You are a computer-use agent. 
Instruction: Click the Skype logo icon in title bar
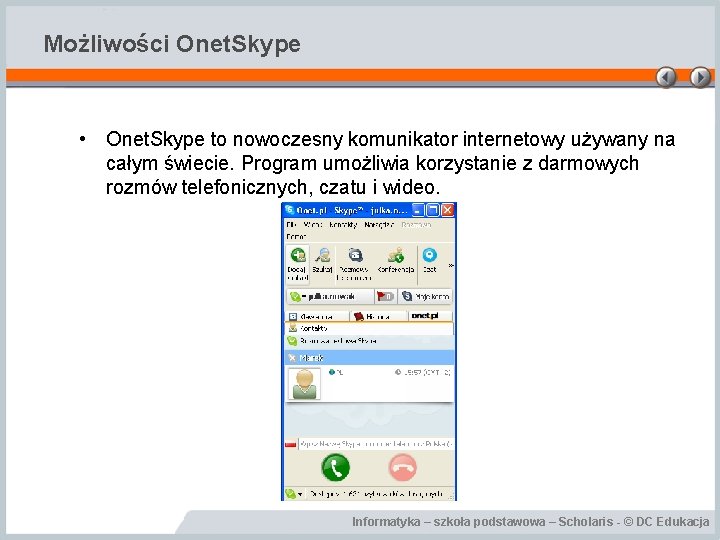click(x=290, y=210)
